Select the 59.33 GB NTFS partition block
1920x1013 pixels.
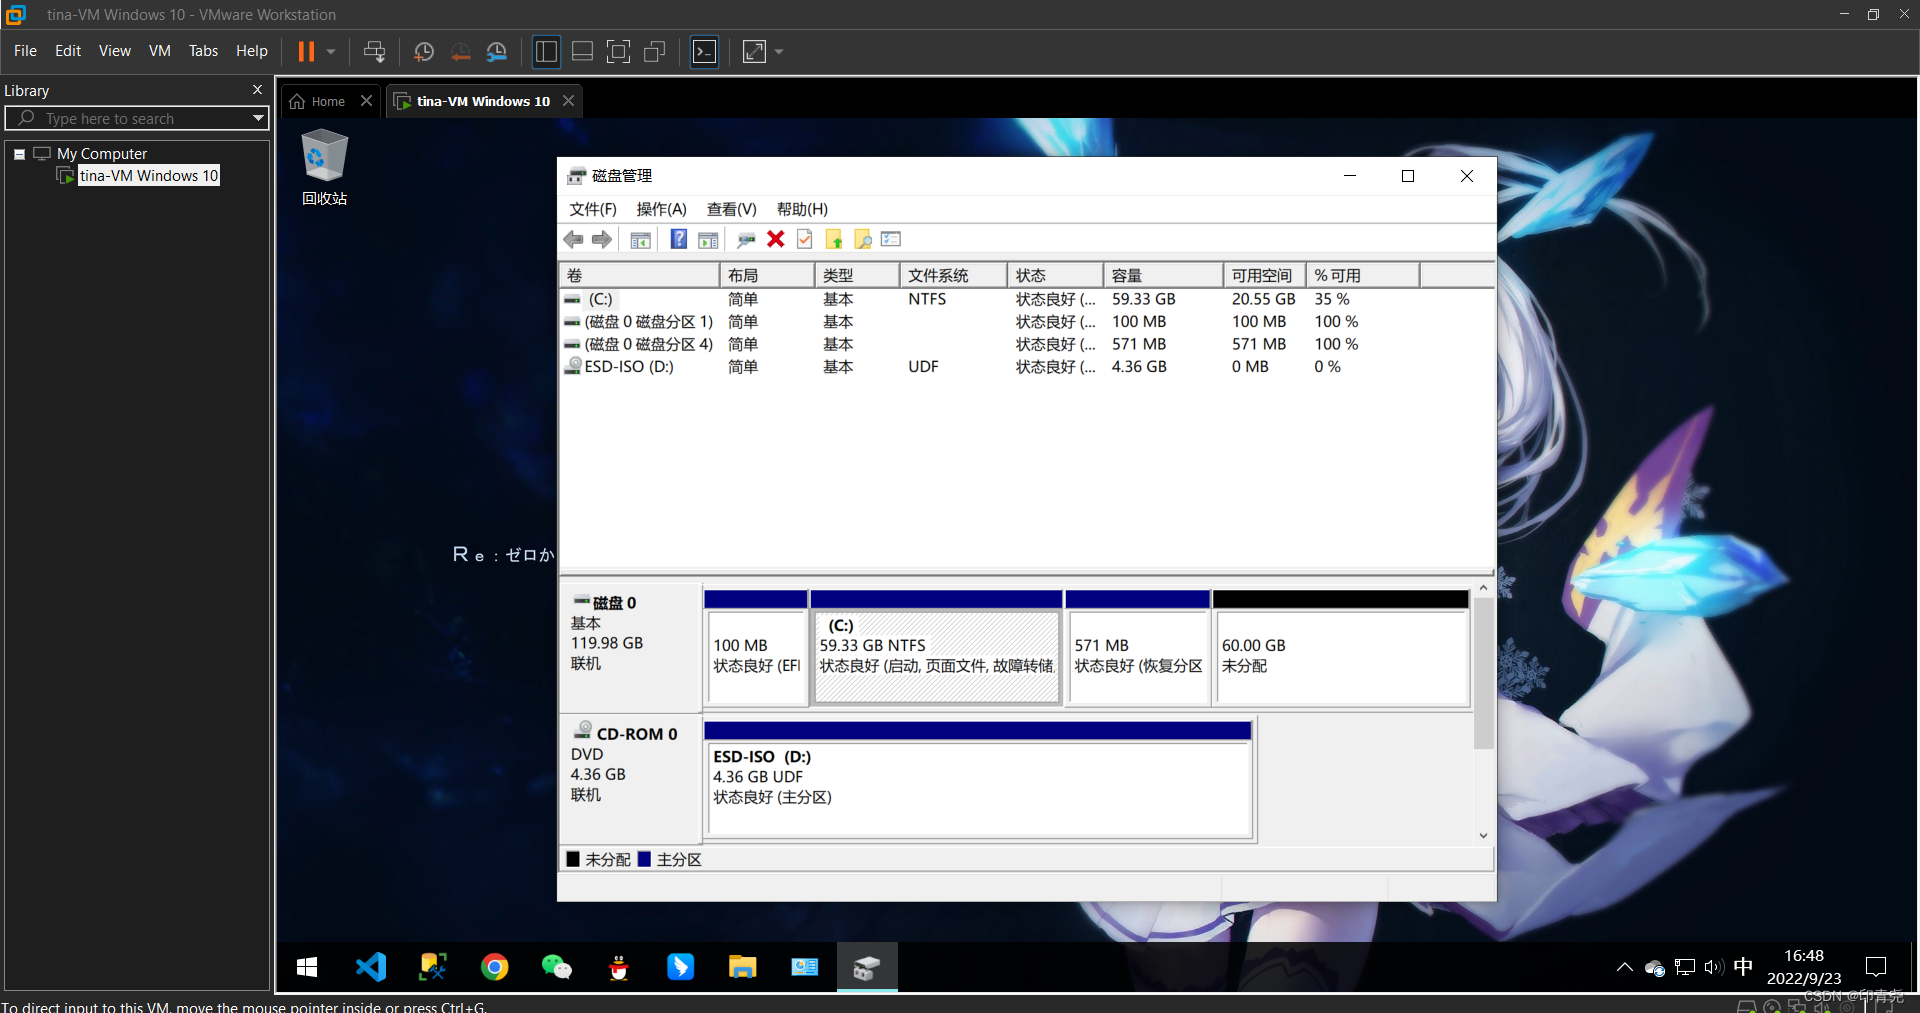click(936, 647)
